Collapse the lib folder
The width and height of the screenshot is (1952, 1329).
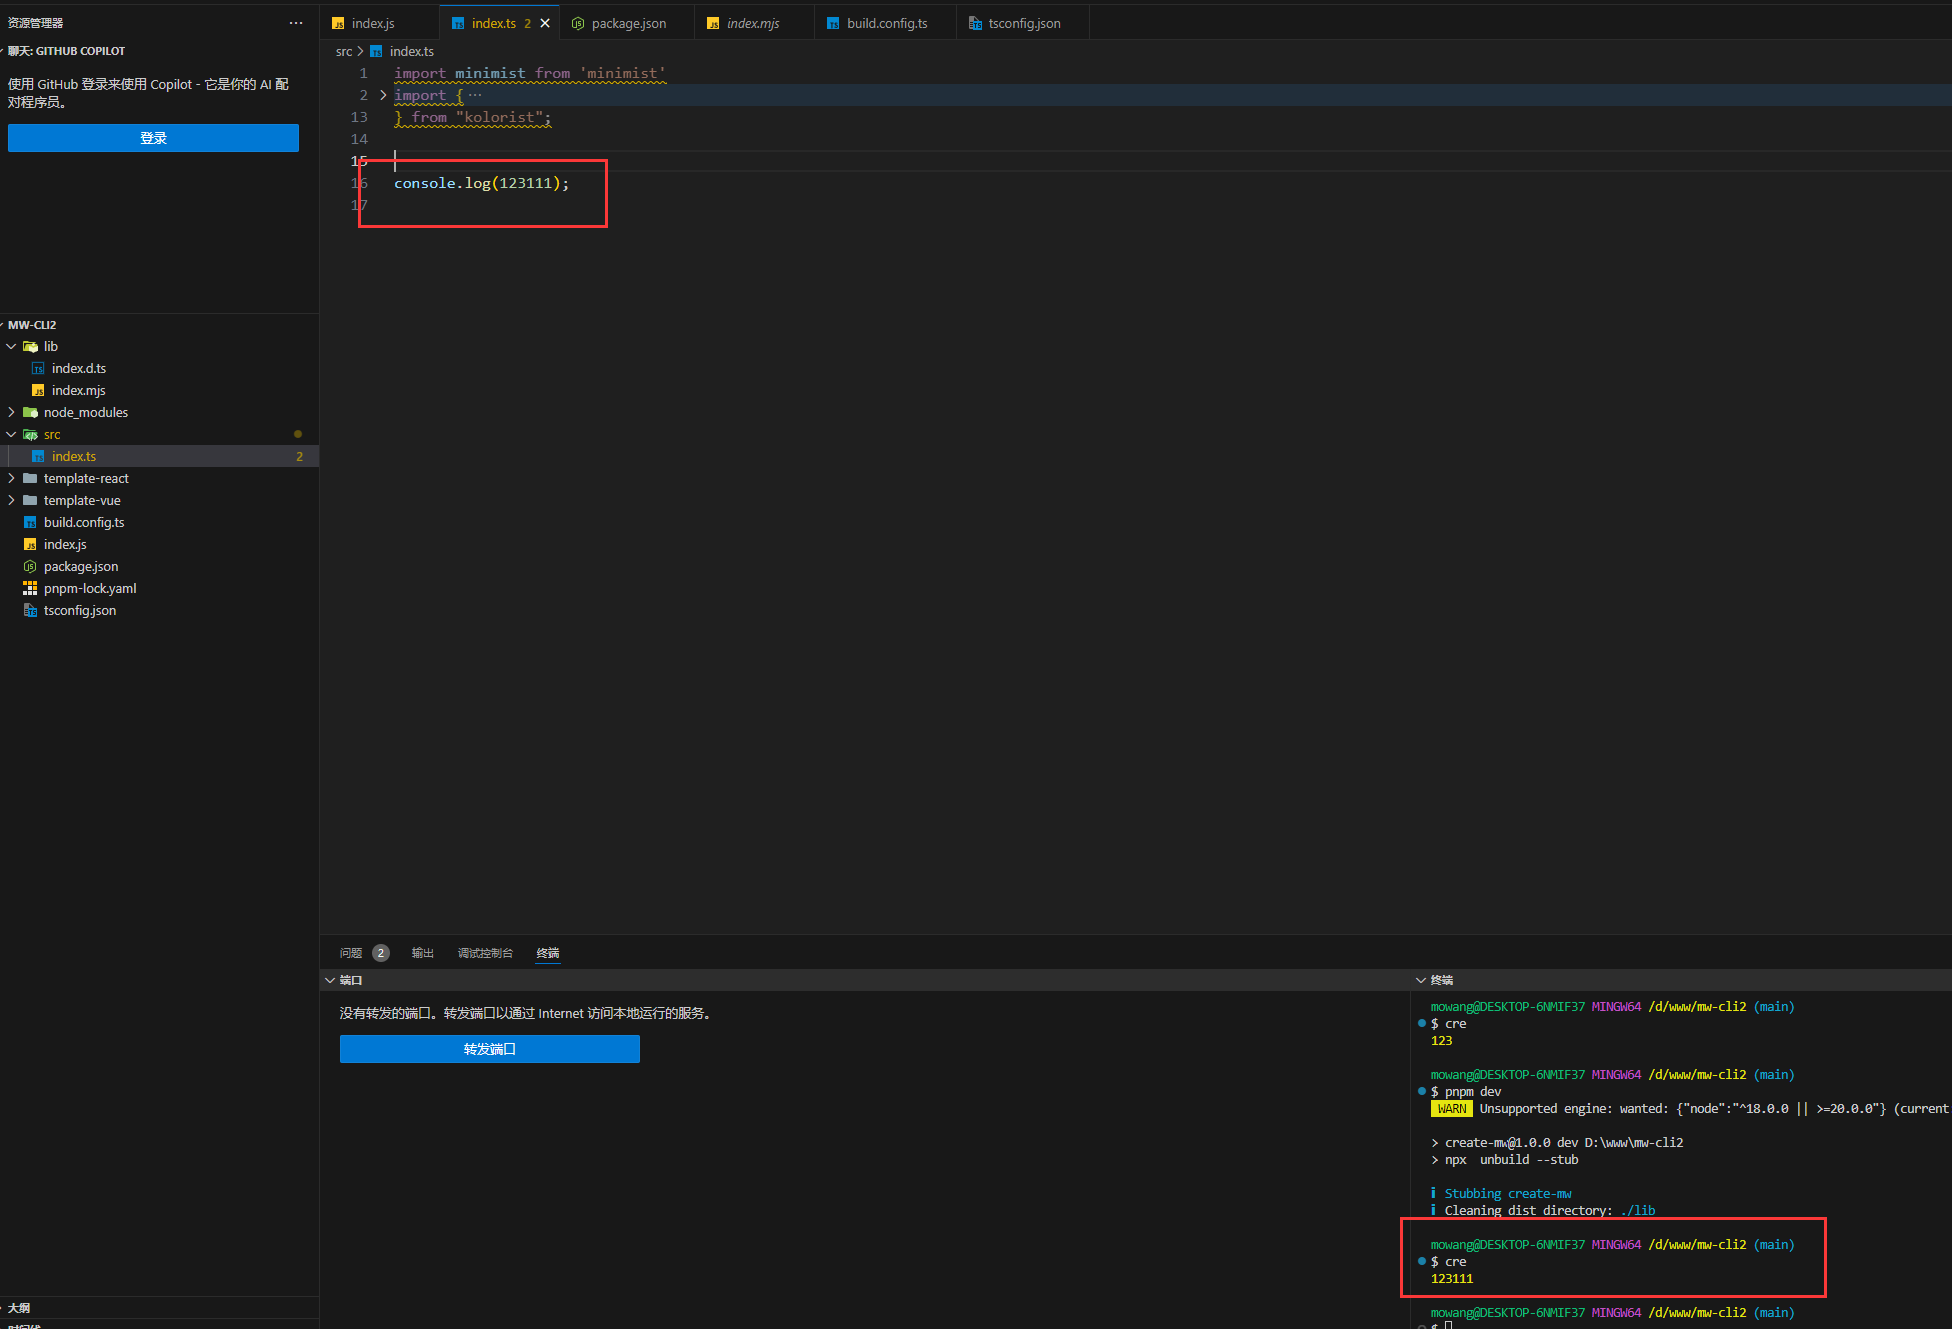tap(11, 346)
